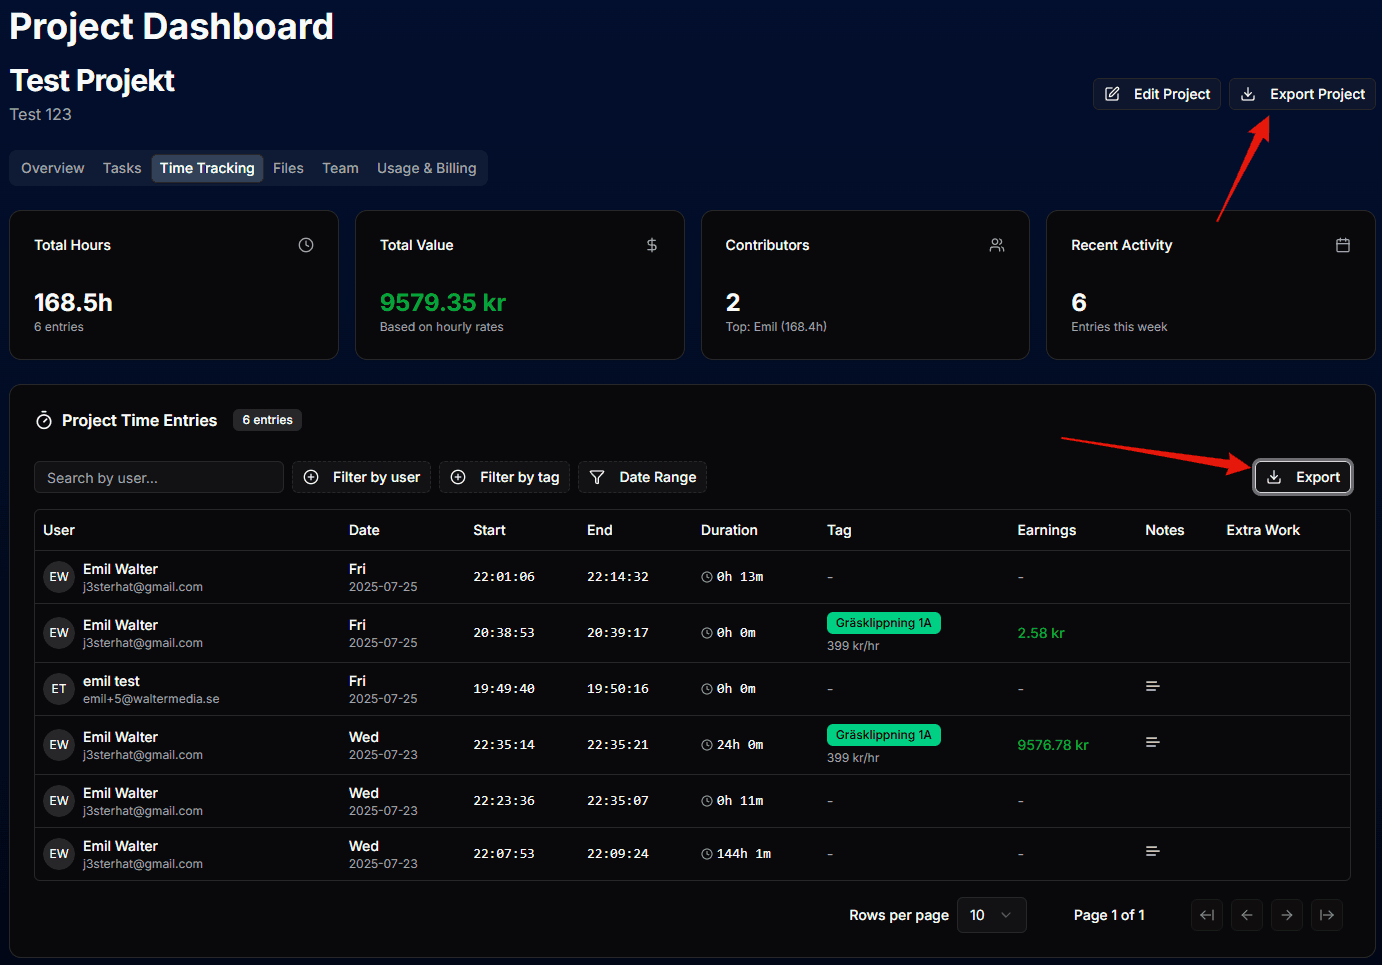Open the Date Range filter
Image resolution: width=1382 pixels, height=965 pixels.
tap(642, 477)
